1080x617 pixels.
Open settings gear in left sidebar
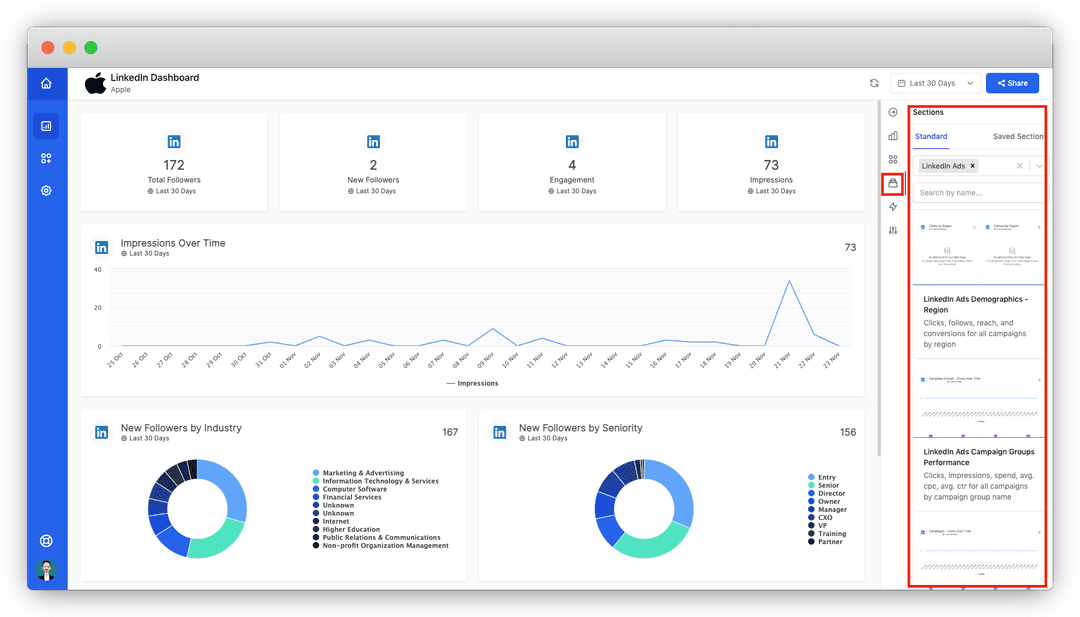[x=46, y=191]
